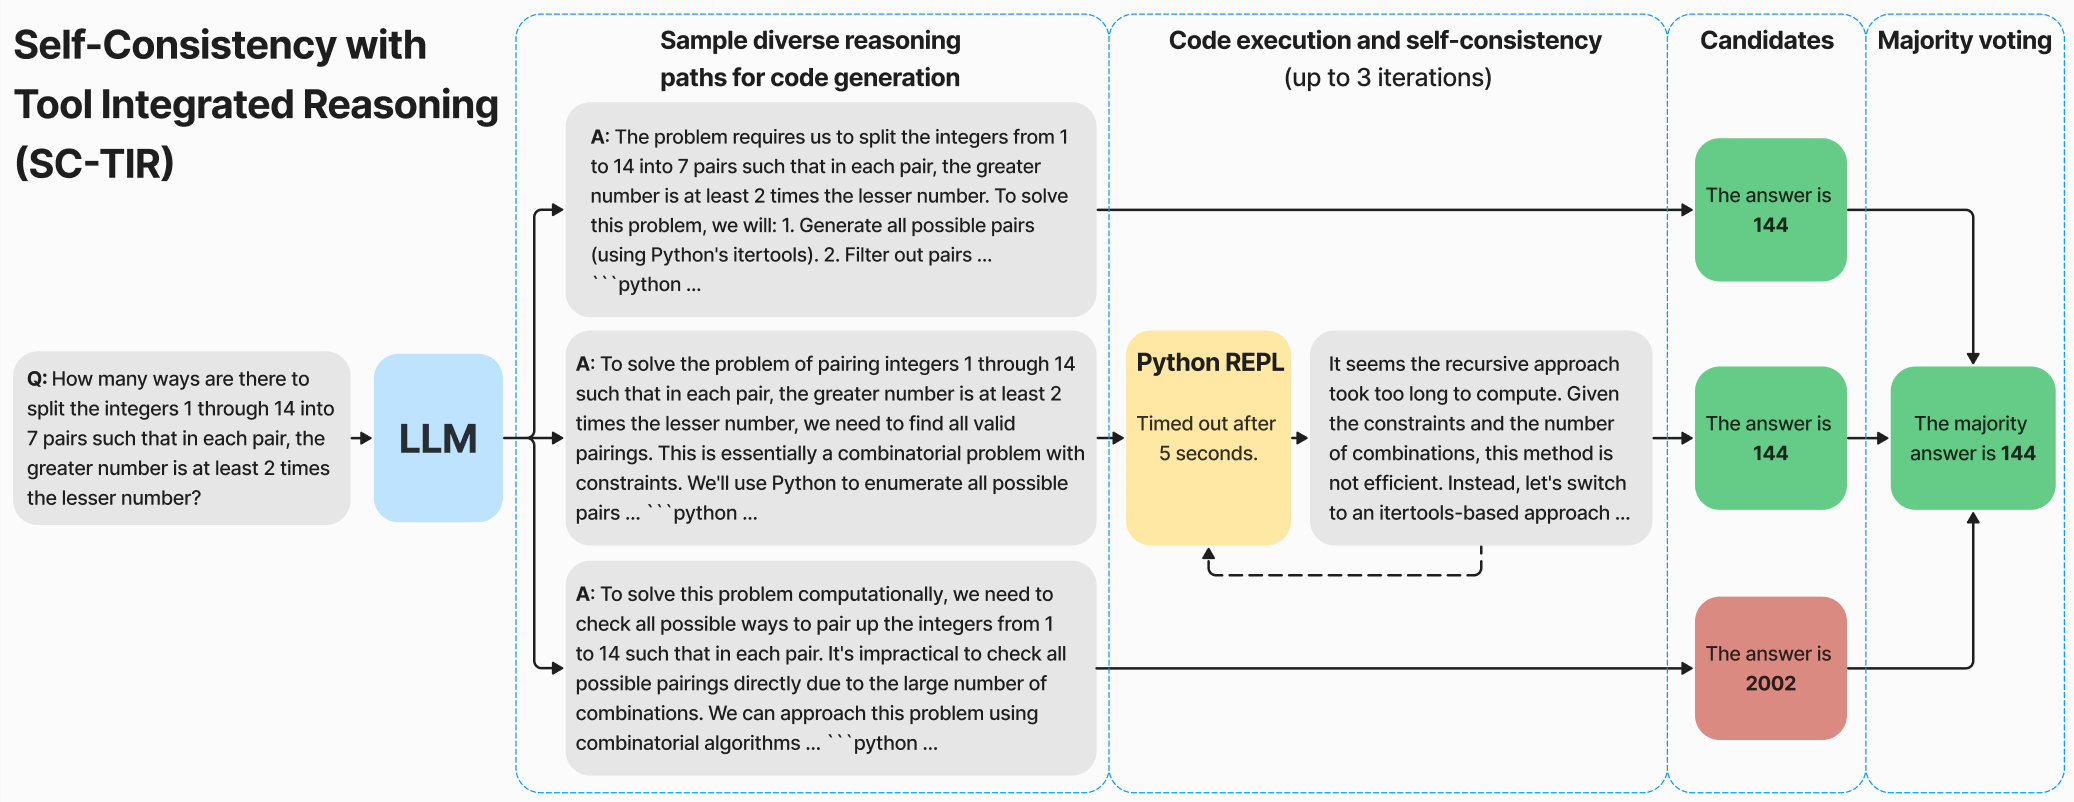Click 'Sample diverse reasoning paths' heading
The width and height of the screenshot is (2074, 802).
(810, 59)
